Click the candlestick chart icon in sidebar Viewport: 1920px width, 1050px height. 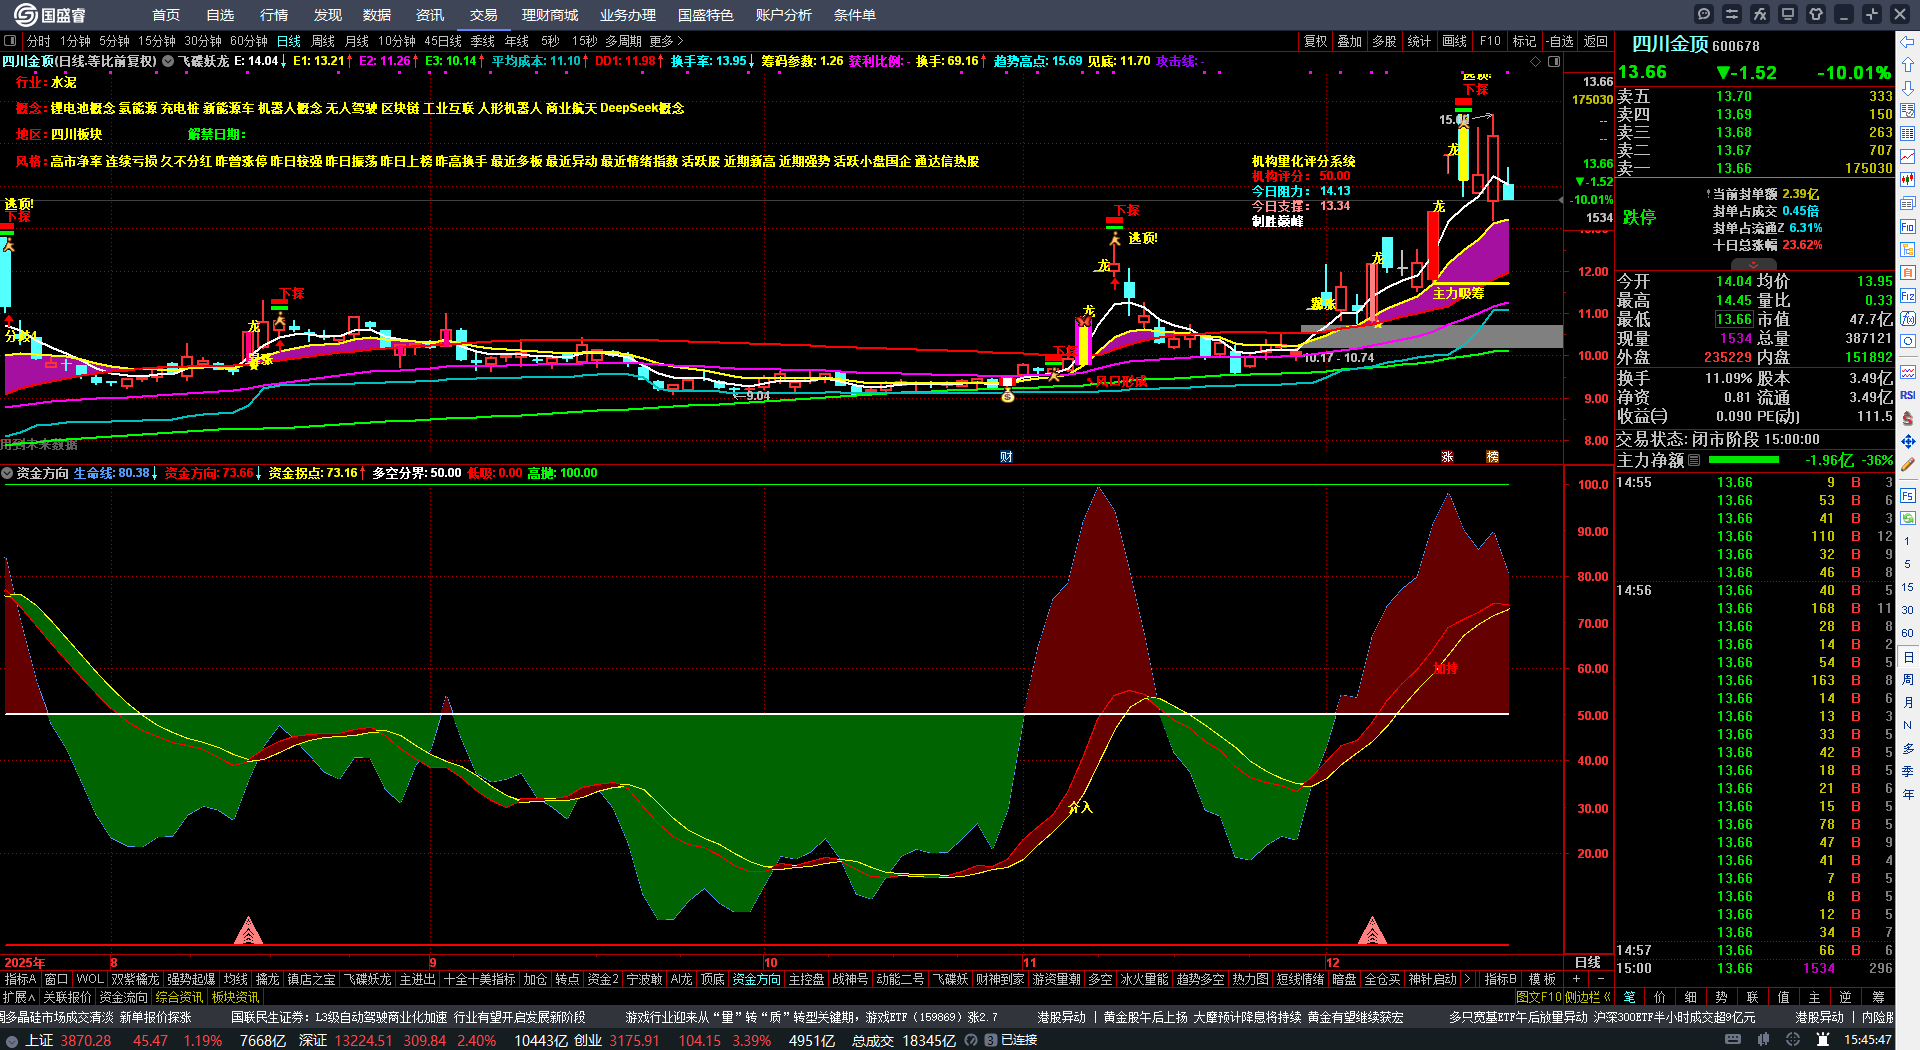pyautogui.click(x=1908, y=180)
